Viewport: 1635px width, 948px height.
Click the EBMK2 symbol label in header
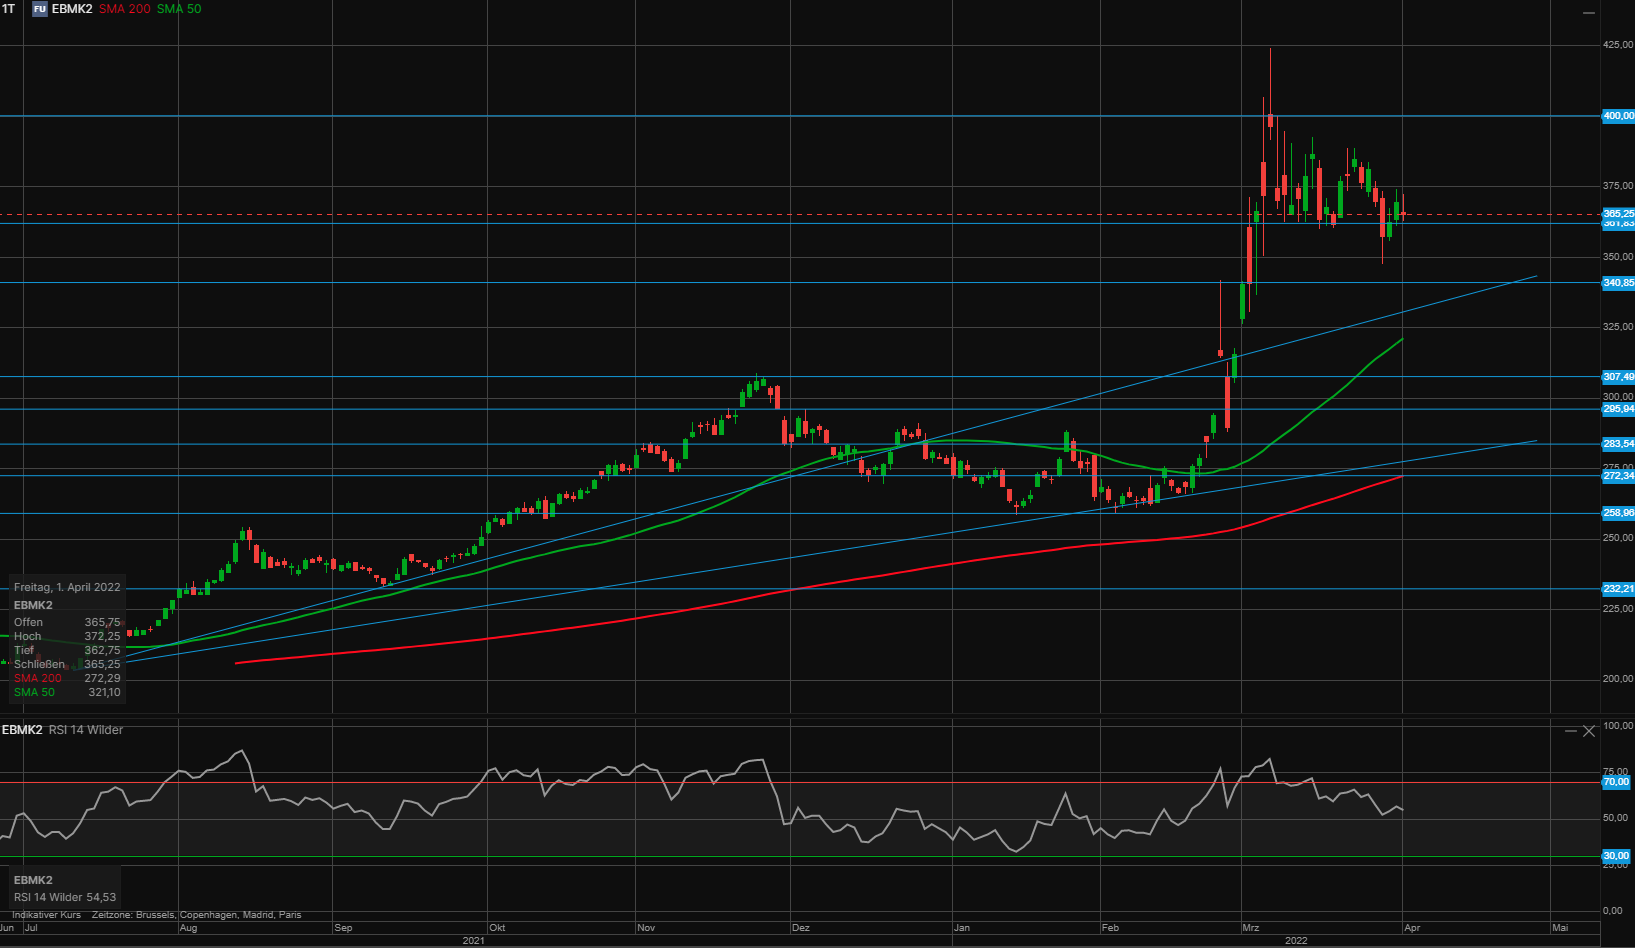tap(72, 9)
